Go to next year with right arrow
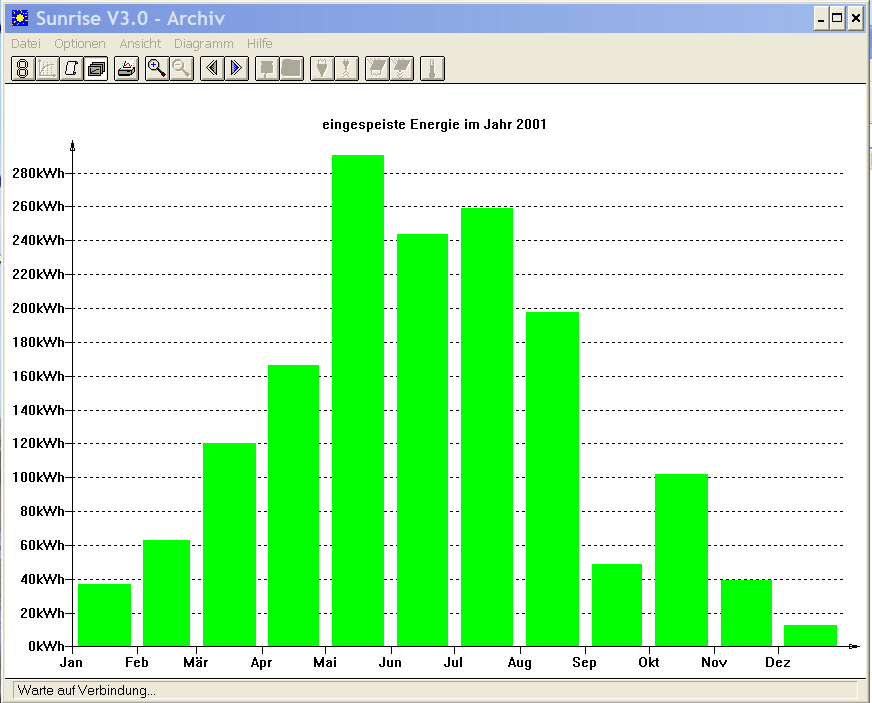Image resolution: width=872 pixels, height=703 pixels. pos(236,68)
